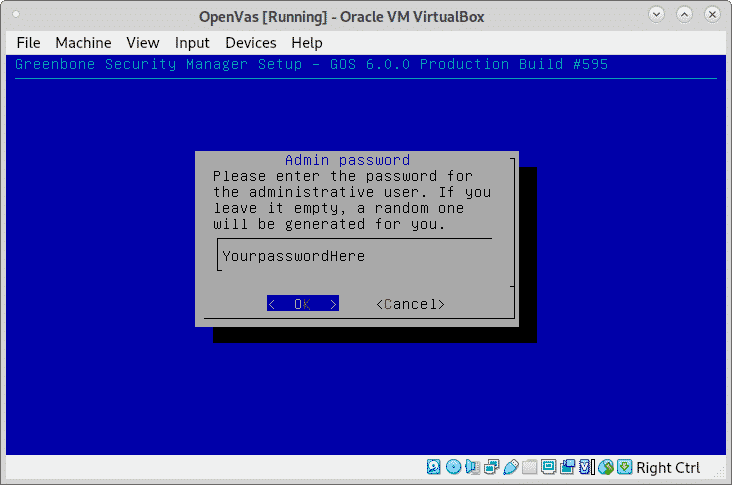Click the network adapters status icon
Screen dimensions: 732x485
492,467
